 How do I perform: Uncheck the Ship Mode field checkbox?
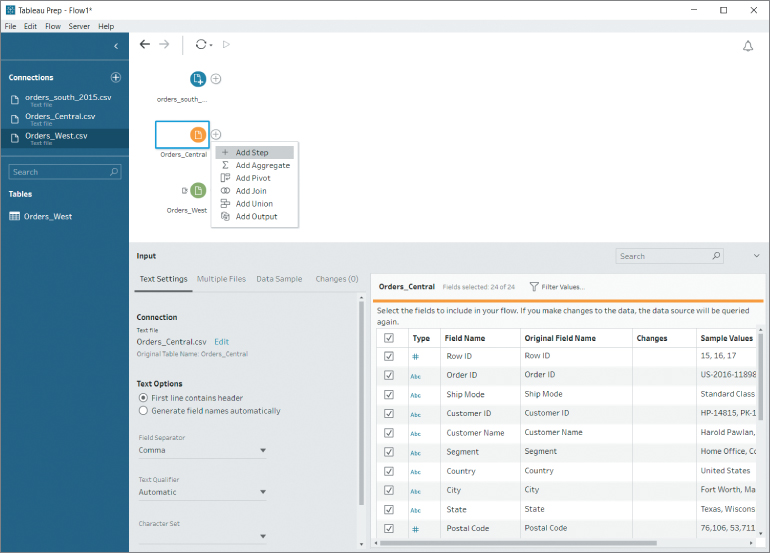point(389,394)
